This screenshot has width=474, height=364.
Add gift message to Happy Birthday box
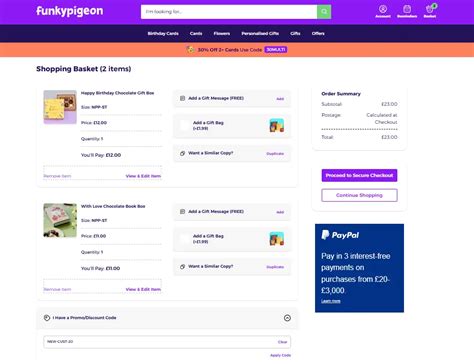point(280,99)
